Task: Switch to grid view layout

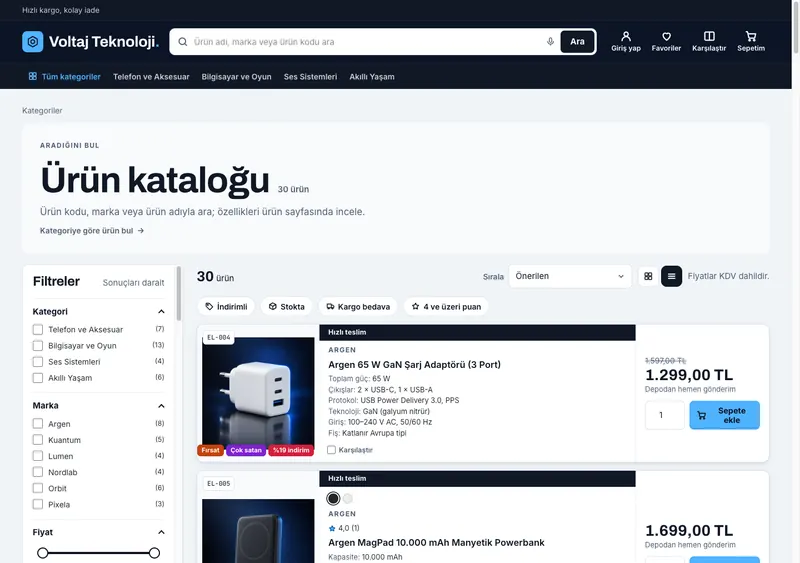Action: tap(648, 276)
